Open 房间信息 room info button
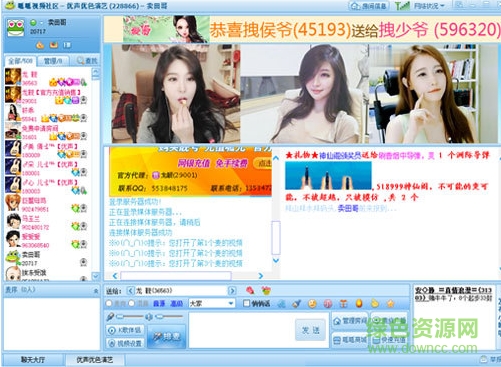Screen dimensions: 501x367 click(370, 6)
